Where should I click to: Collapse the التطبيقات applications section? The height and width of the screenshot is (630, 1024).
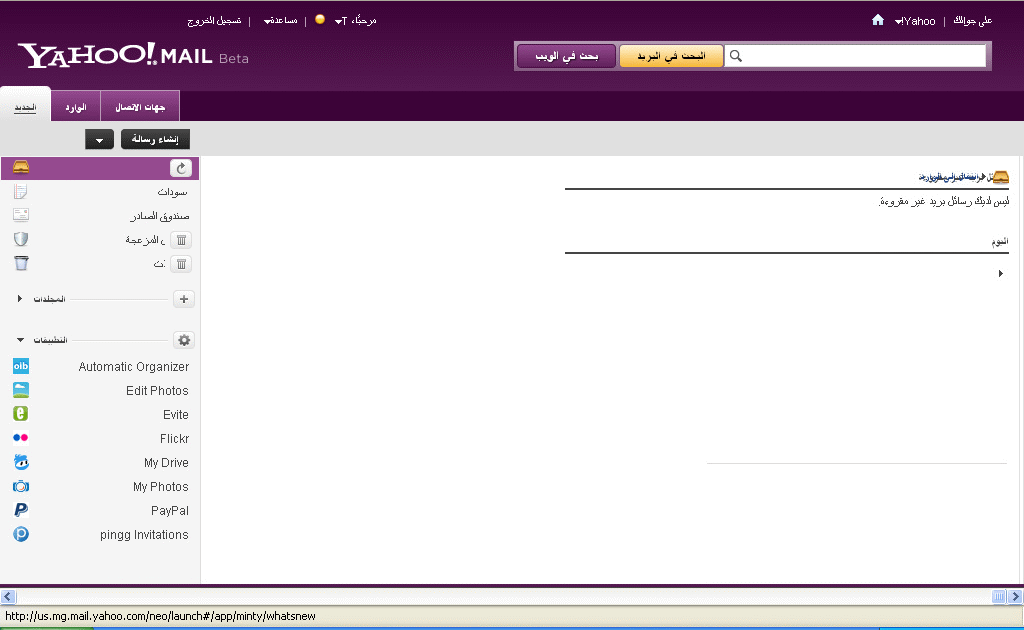(20, 340)
